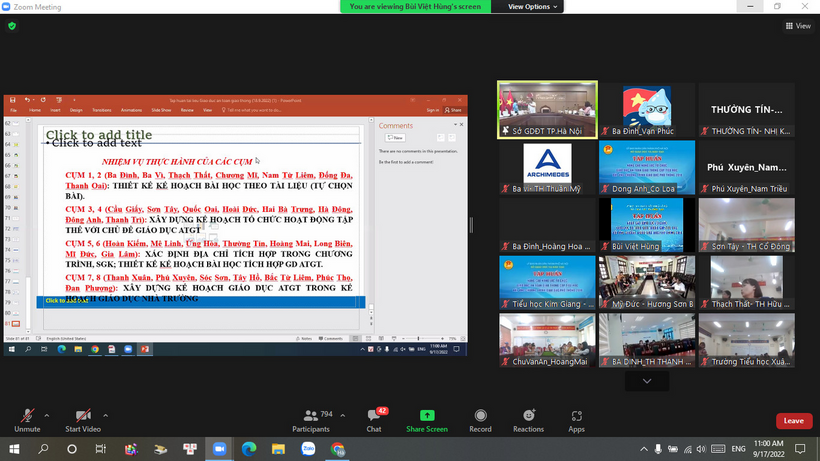
Task: Click the Unmute microphone icon
Action: [x=27, y=415]
